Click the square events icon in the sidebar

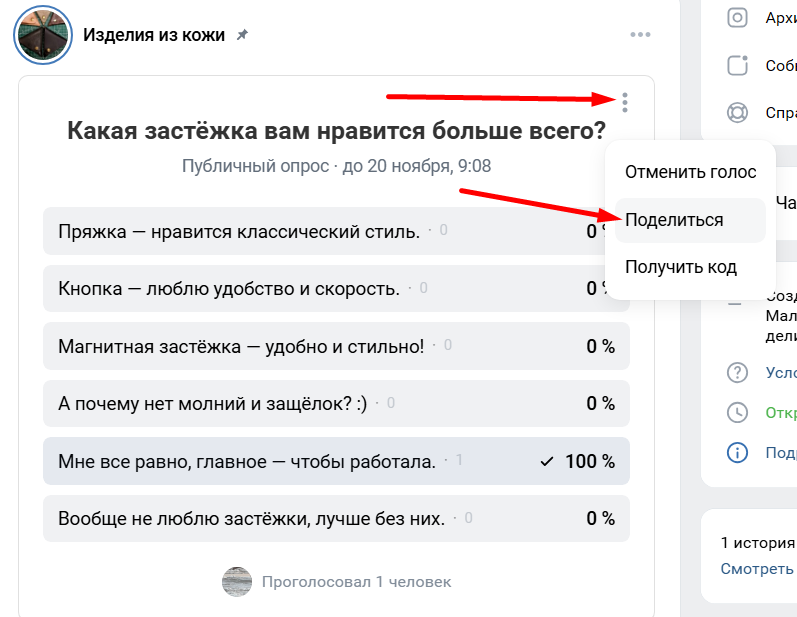[x=738, y=66]
